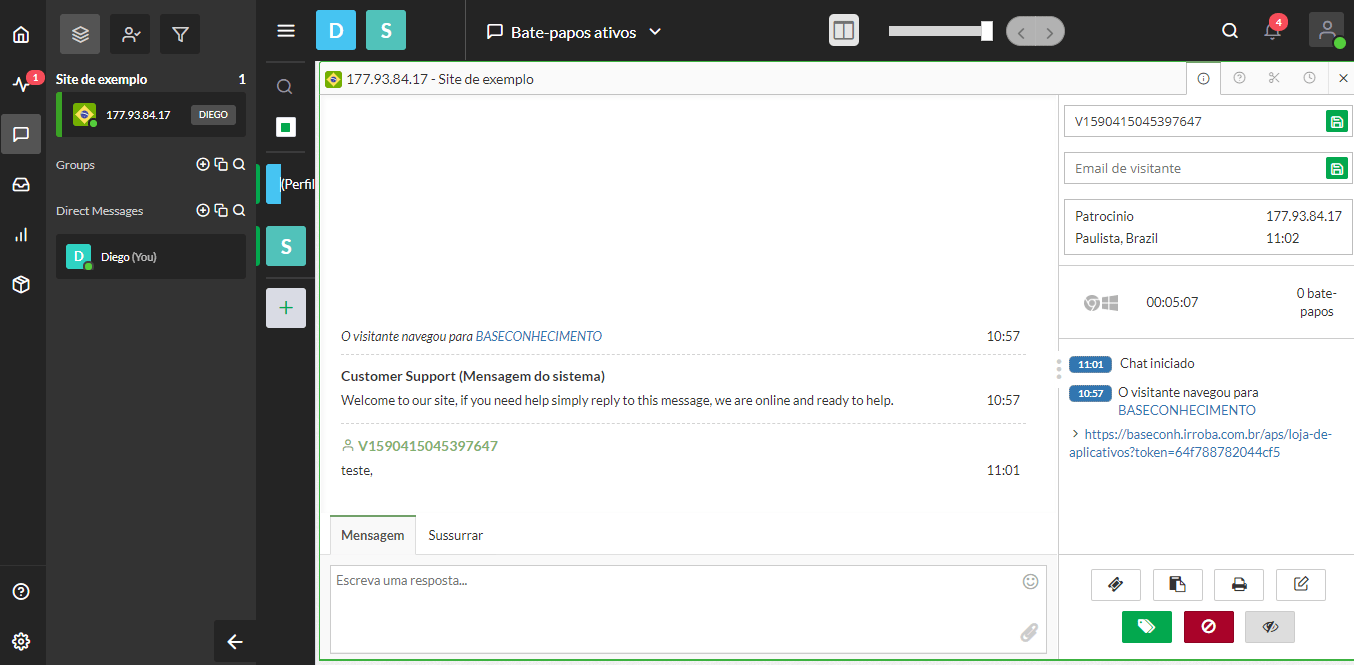Open the Help question mark icon
Screen dimensions: 1354x665
(x=21, y=592)
